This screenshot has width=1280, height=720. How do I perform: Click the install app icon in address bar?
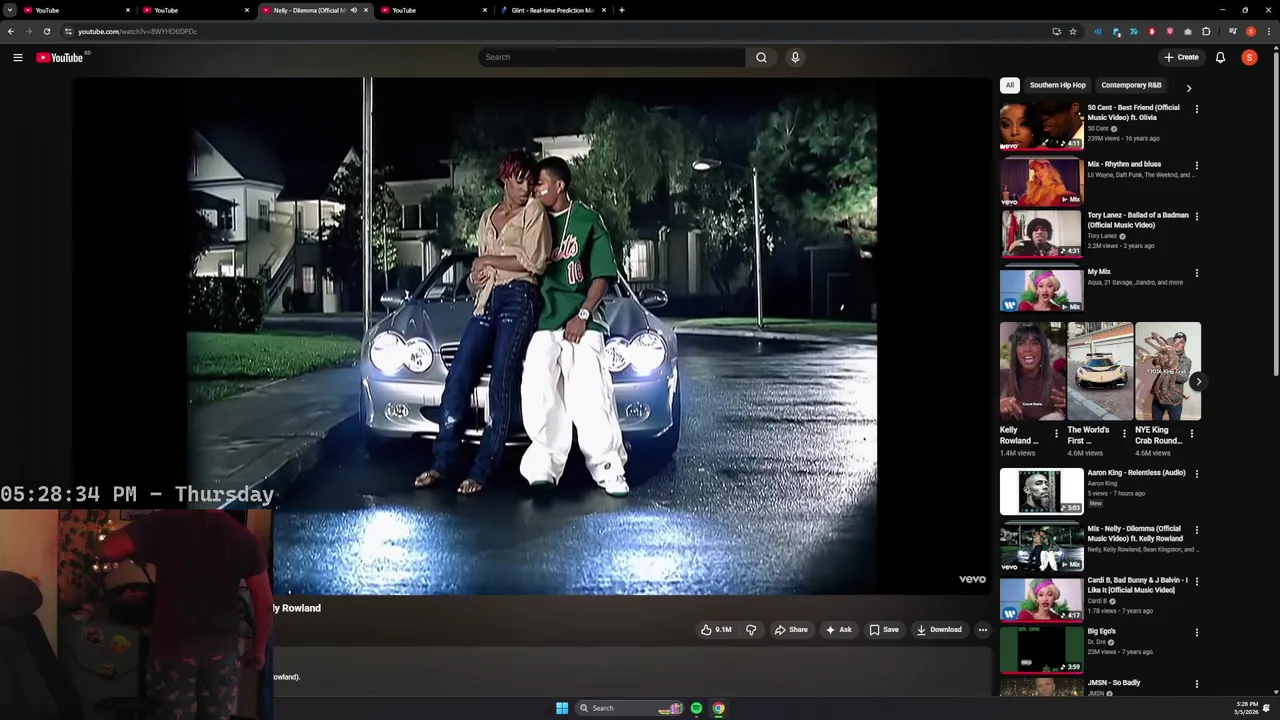[1056, 31]
